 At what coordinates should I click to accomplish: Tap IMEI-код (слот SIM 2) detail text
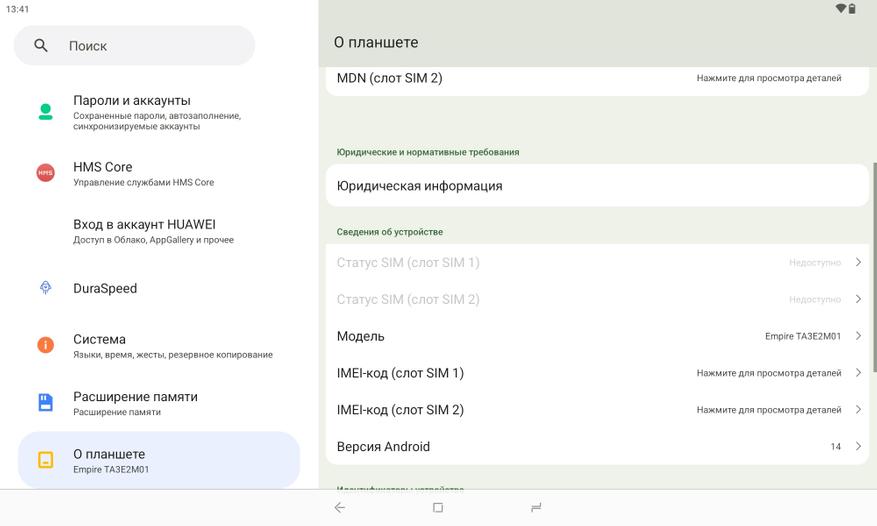[x=768, y=410]
